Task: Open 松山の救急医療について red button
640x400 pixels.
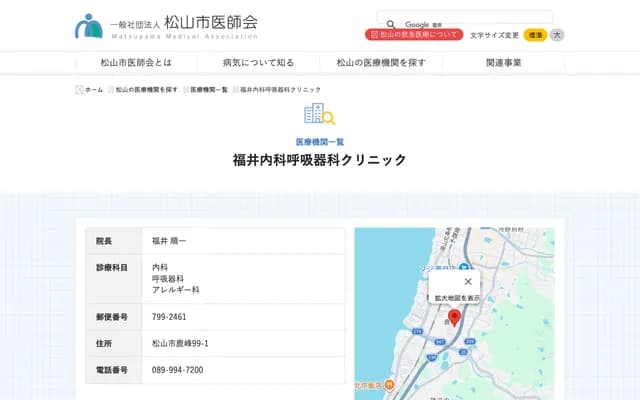Action: 414,35
